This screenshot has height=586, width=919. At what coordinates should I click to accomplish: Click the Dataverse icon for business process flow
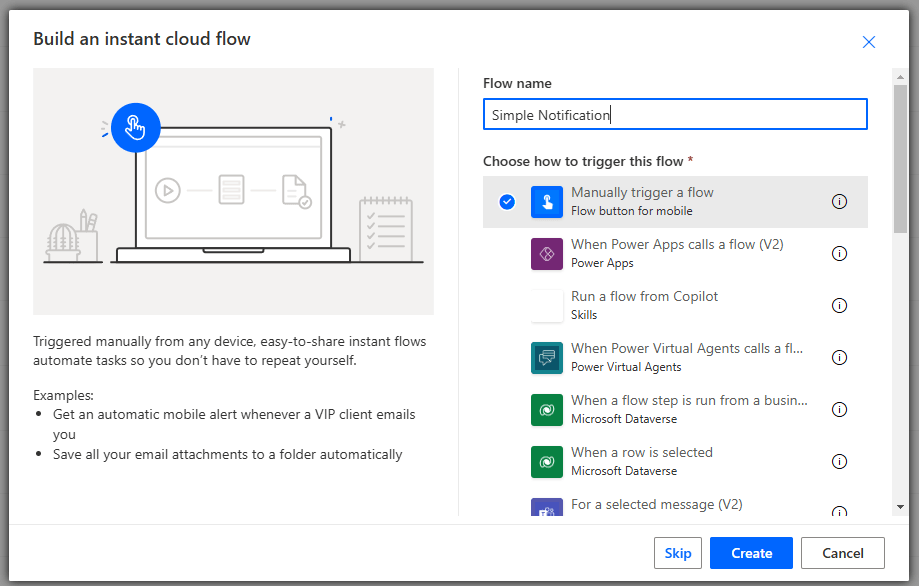[x=547, y=410]
